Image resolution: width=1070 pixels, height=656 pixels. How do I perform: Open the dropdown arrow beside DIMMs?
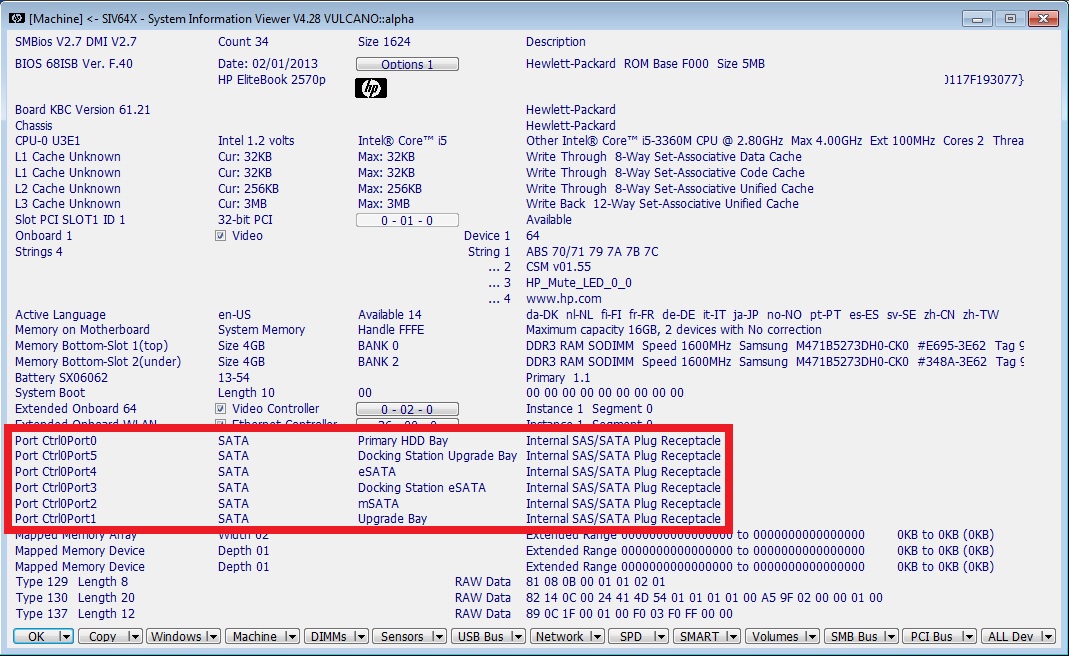(x=361, y=636)
